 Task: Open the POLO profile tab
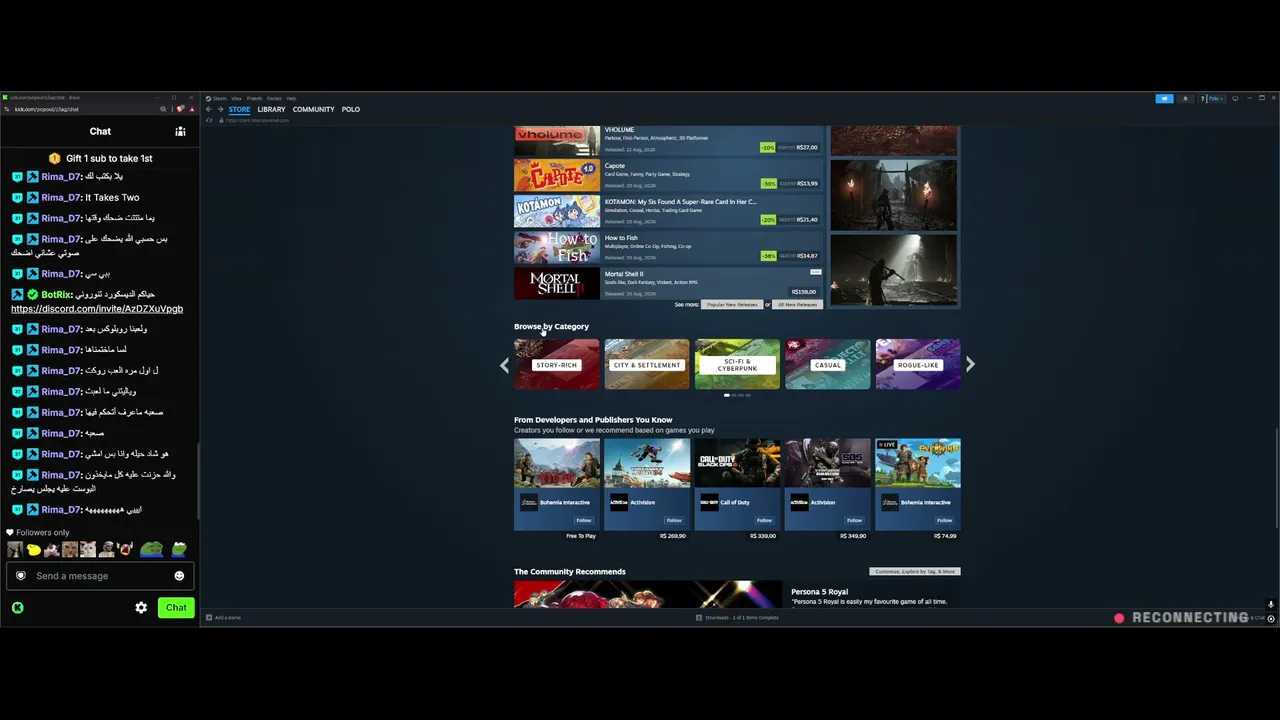point(350,109)
